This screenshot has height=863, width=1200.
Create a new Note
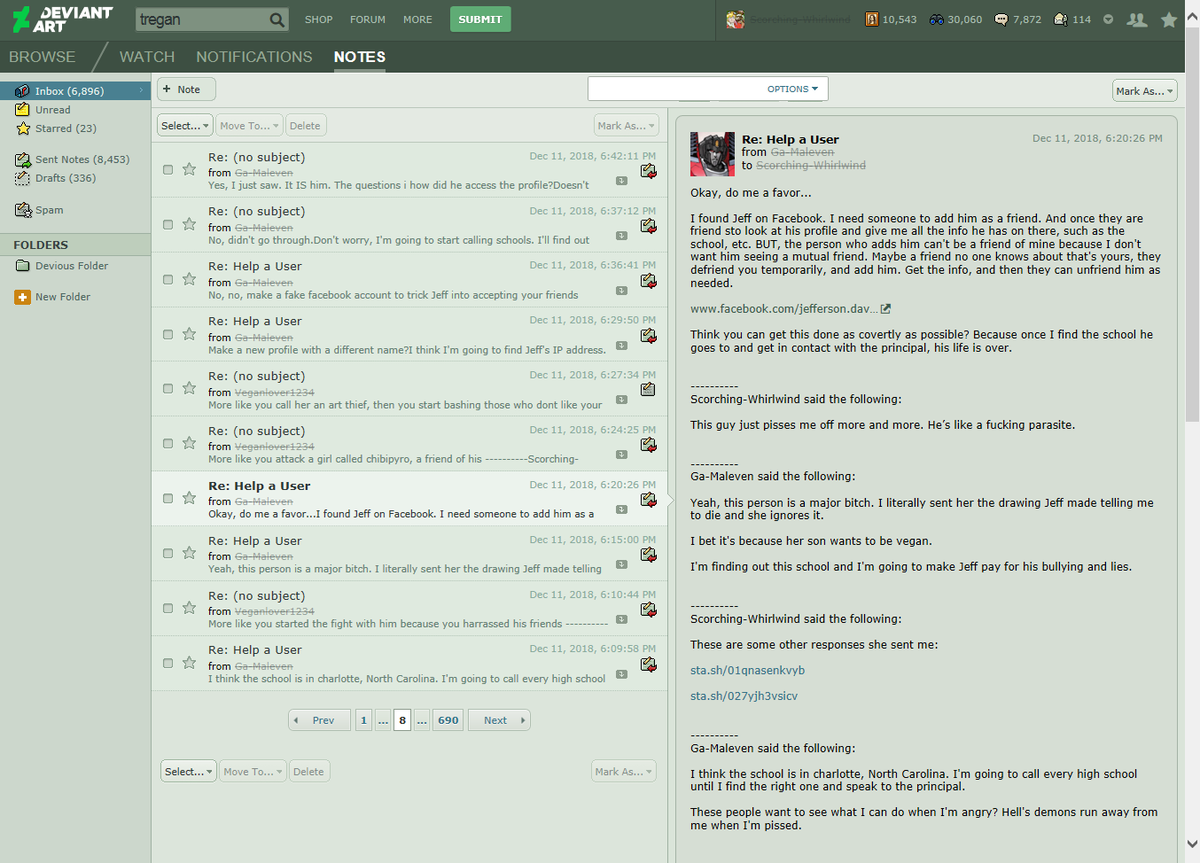186,89
